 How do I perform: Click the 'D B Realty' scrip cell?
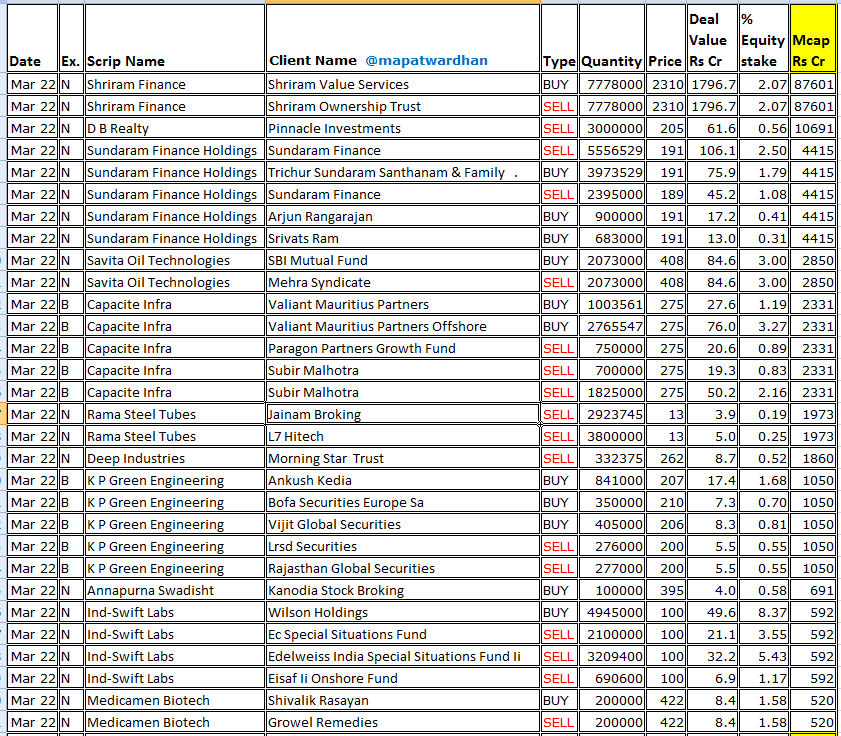coord(175,128)
